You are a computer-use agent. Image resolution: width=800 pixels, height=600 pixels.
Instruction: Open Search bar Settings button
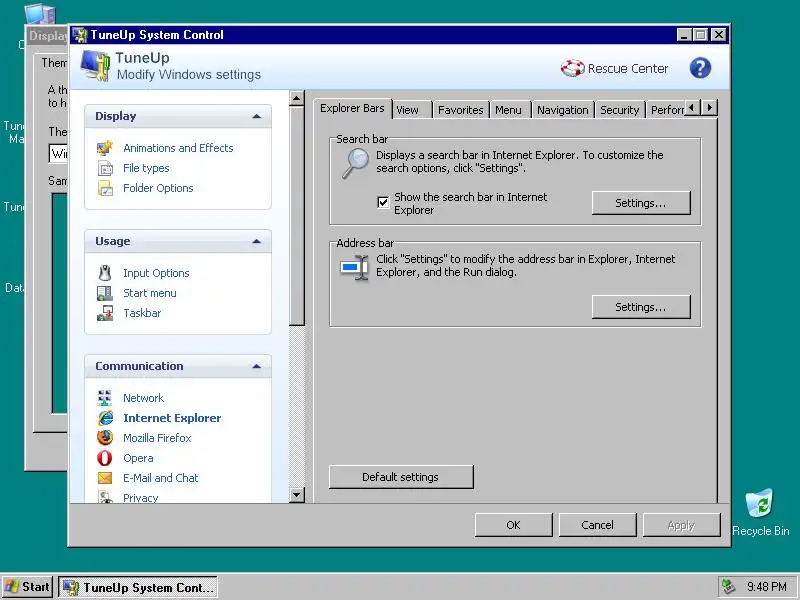(641, 203)
